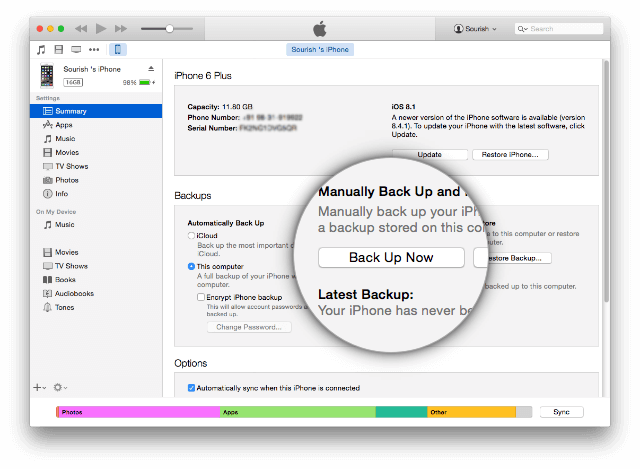Enable Encrypt iPhone backup checkbox
The width and height of the screenshot is (640, 469).
[x=201, y=297]
